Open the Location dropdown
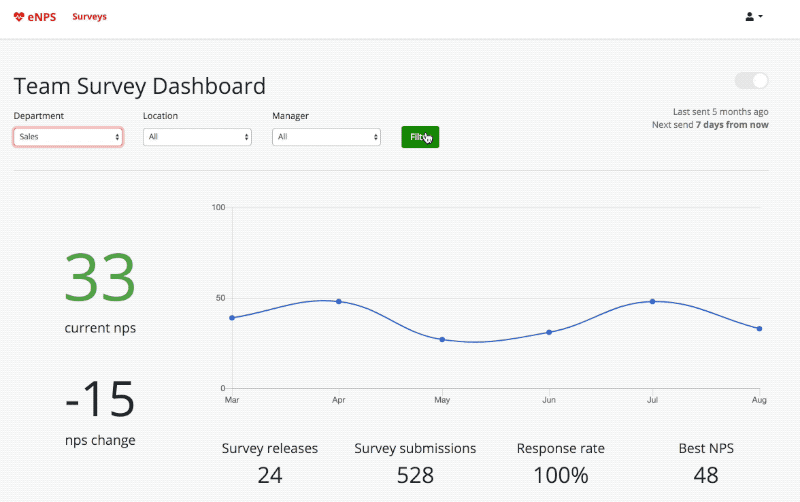The height and width of the screenshot is (502, 800). (x=197, y=136)
